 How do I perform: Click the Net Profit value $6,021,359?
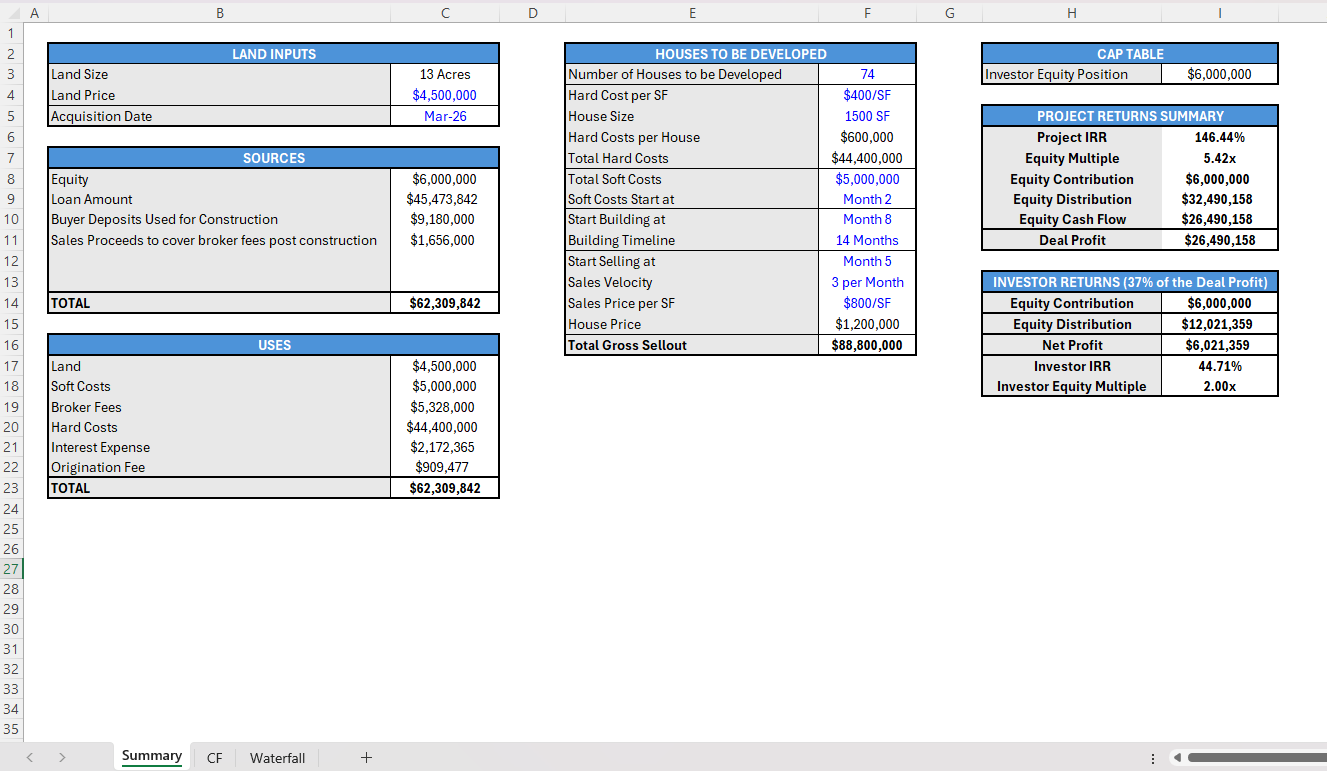[x=1220, y=345]
